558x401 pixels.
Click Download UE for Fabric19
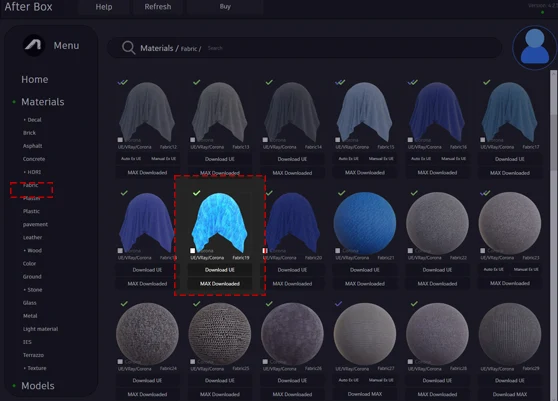[x=220, y=270]
